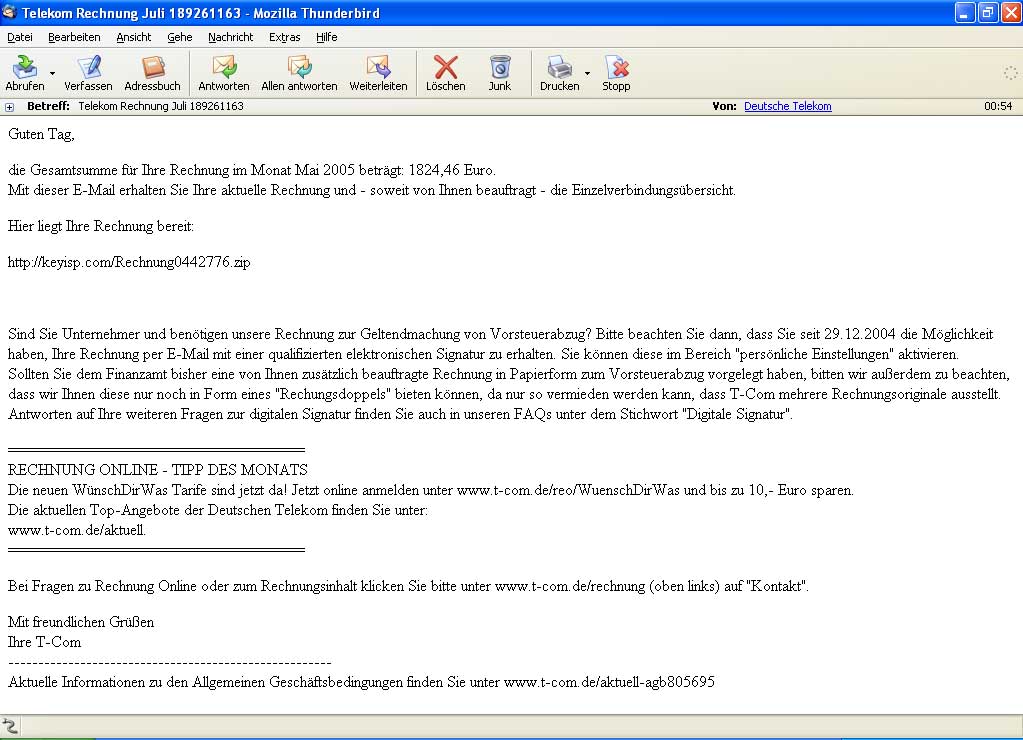Viewport: 1023px width, 740px height.
Task: Click the Stopp toolbar button
Action: pos(616,72)
